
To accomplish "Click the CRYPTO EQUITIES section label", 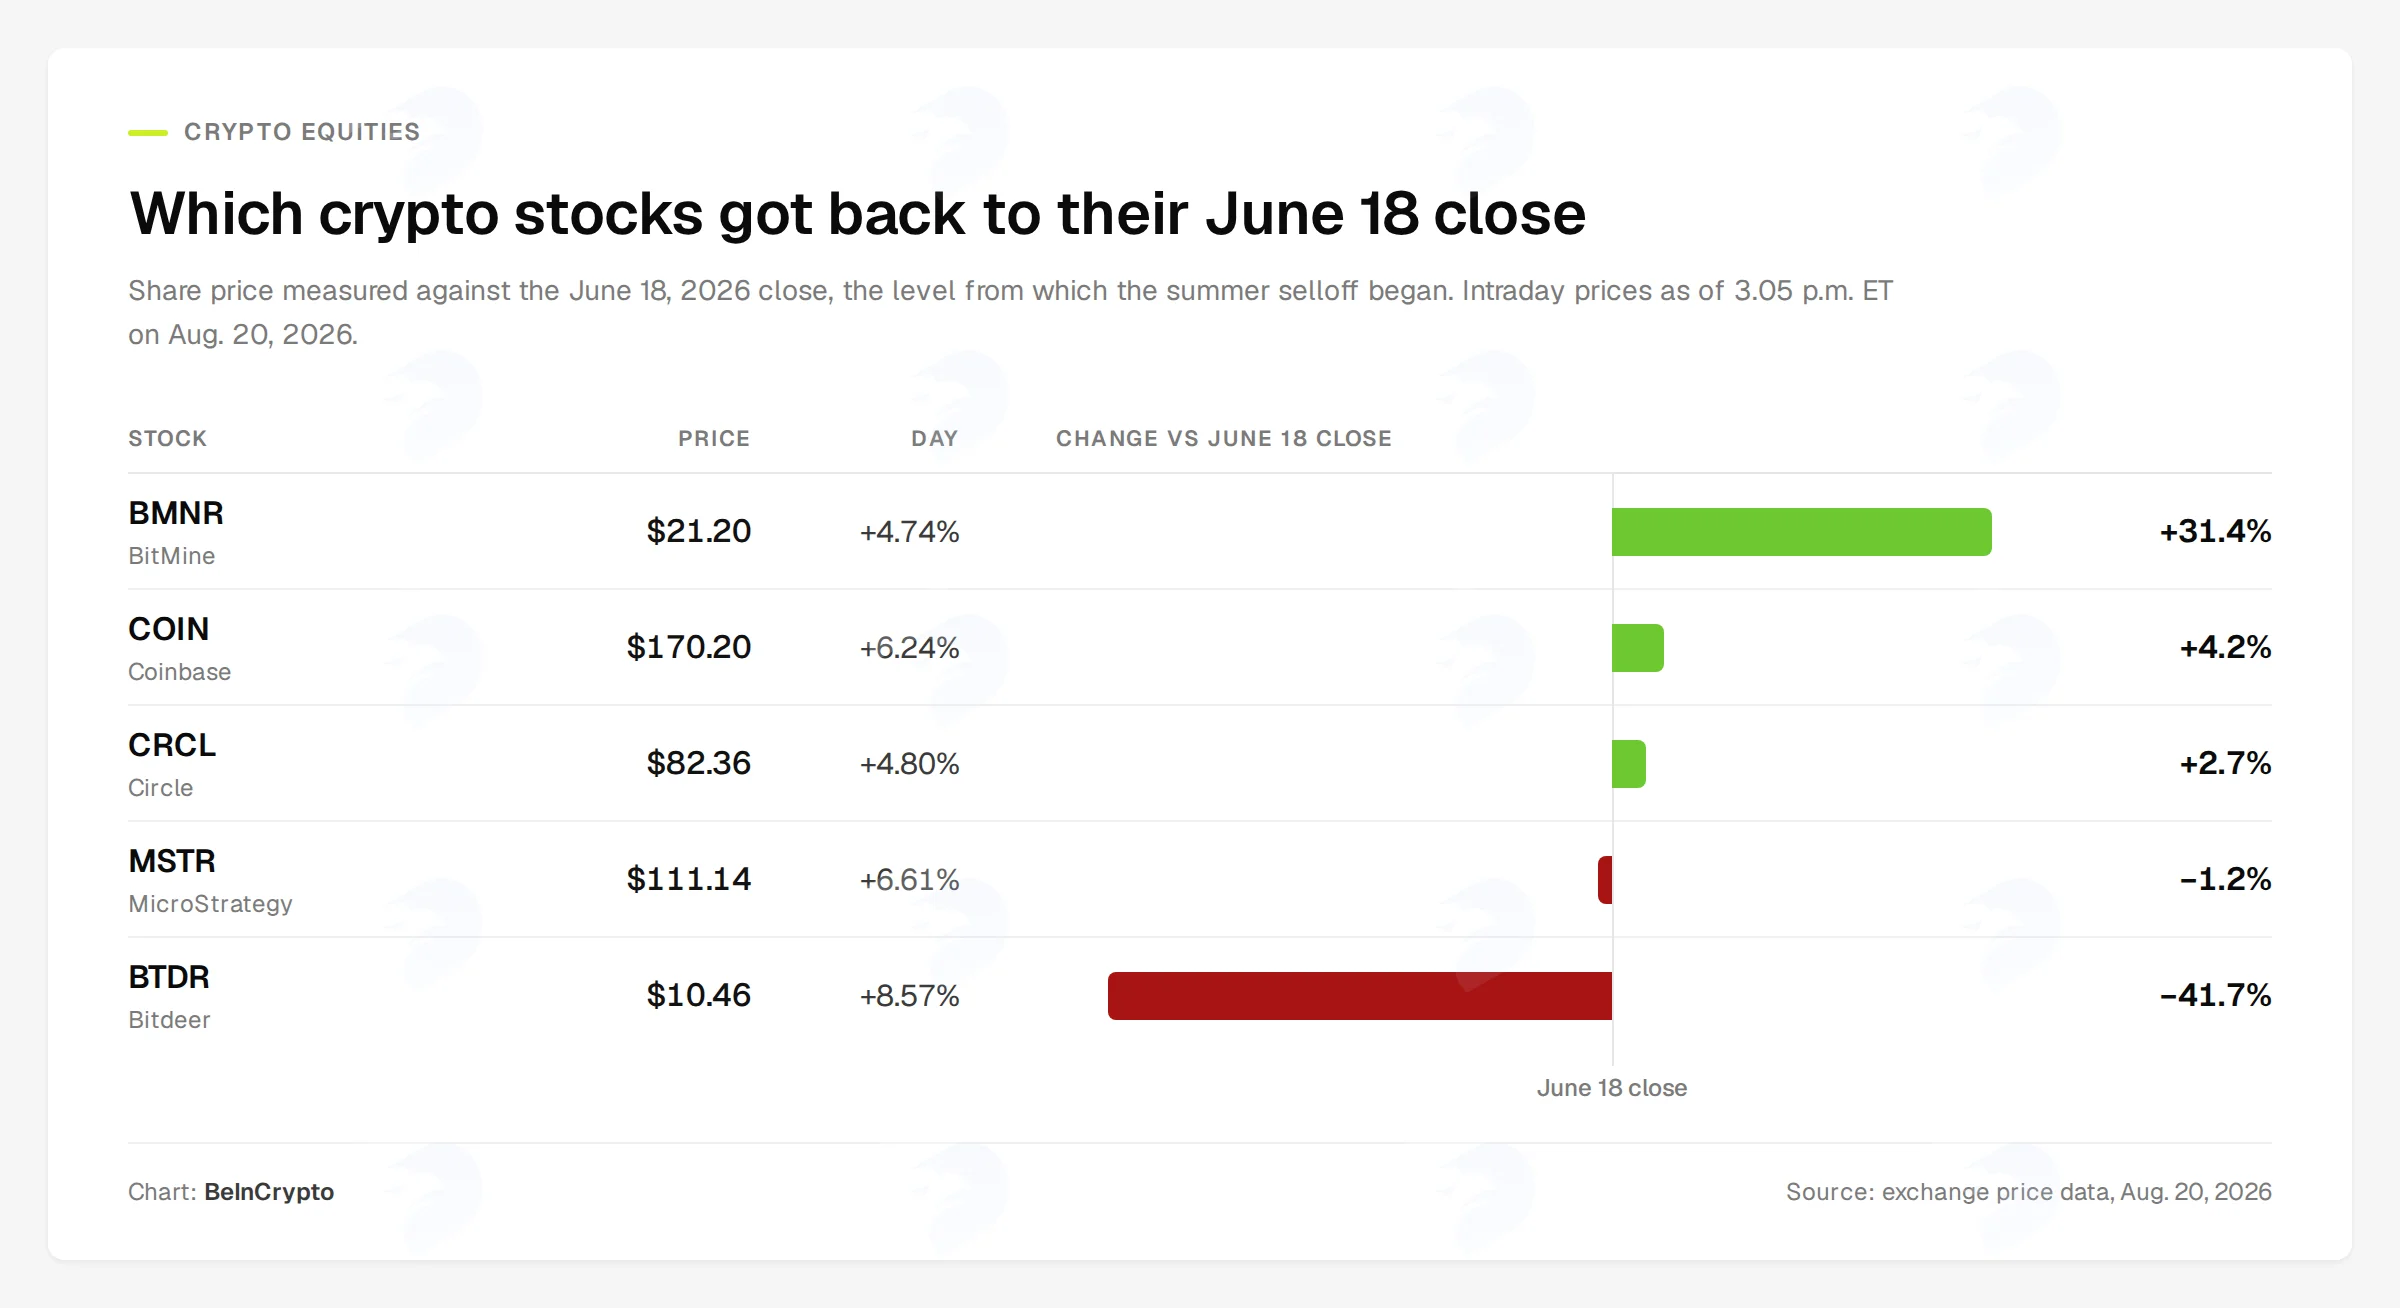I will (x=302, y=132).
